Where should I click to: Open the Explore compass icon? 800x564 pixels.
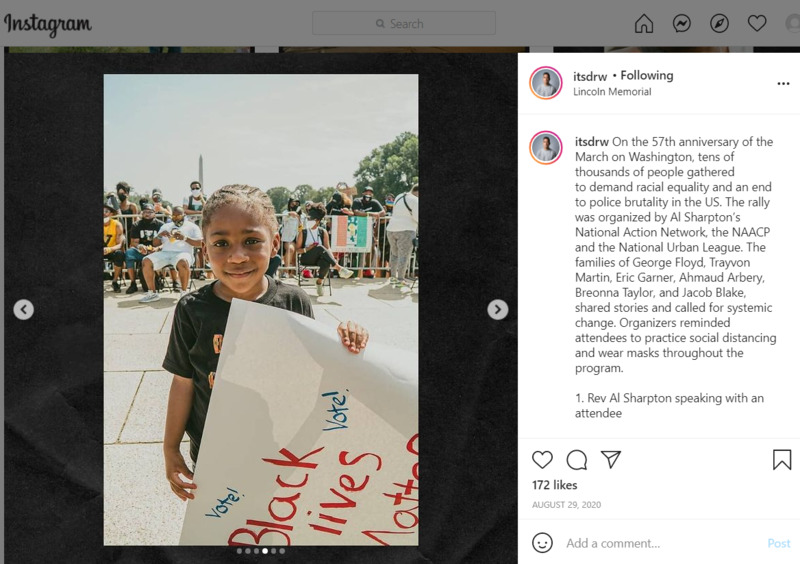click(719, 23)
